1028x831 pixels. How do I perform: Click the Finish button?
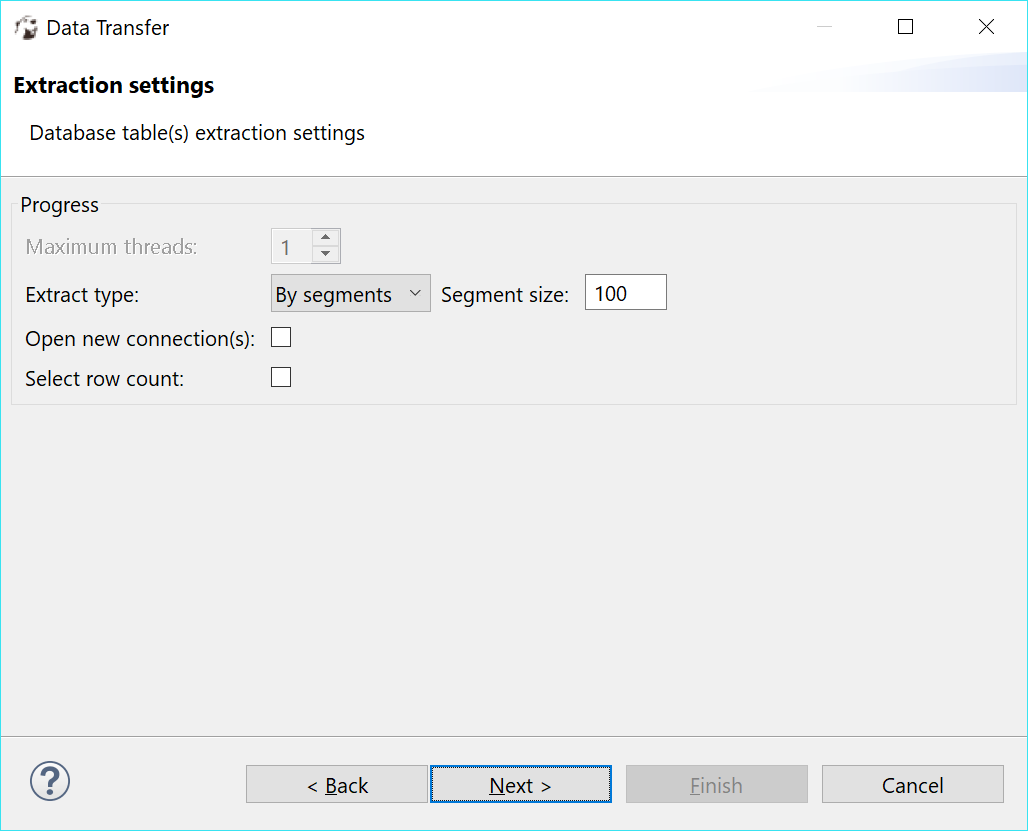(716, 784)
